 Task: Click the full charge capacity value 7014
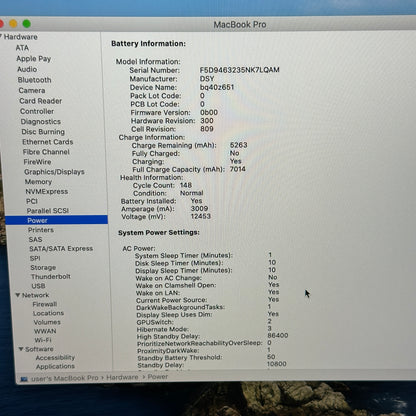237,169
